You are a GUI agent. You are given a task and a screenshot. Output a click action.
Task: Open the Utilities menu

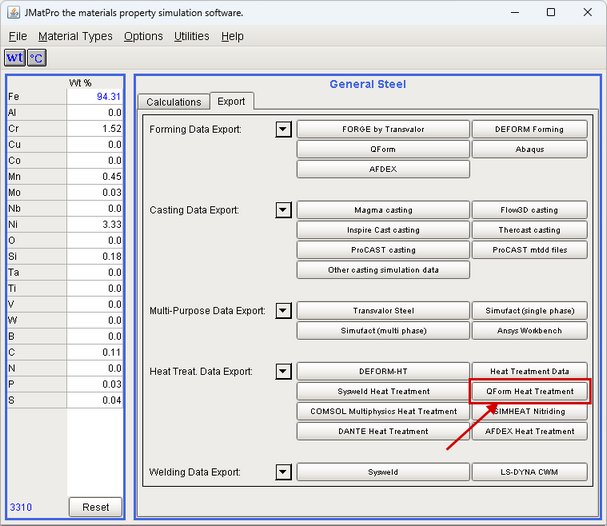click(x=191, y=36)
